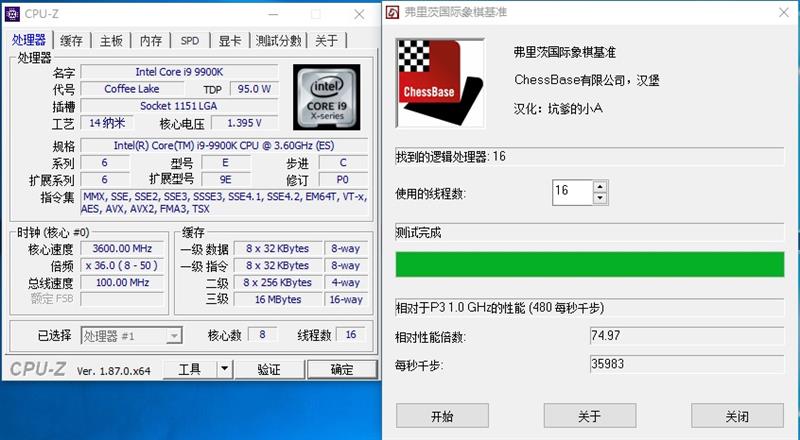Decrease thread count with down arrow

[x=600, y=198]
